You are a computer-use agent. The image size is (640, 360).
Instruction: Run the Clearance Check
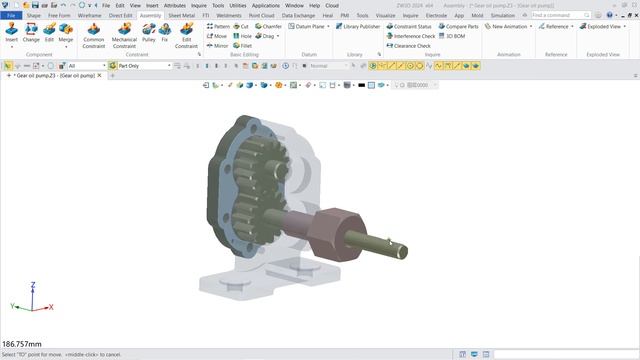point(409,46)
